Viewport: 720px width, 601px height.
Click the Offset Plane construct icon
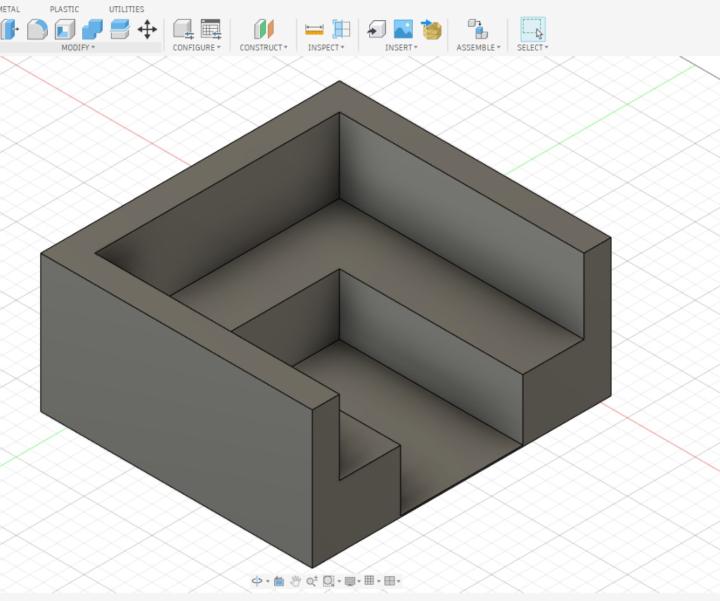[263, 29]
